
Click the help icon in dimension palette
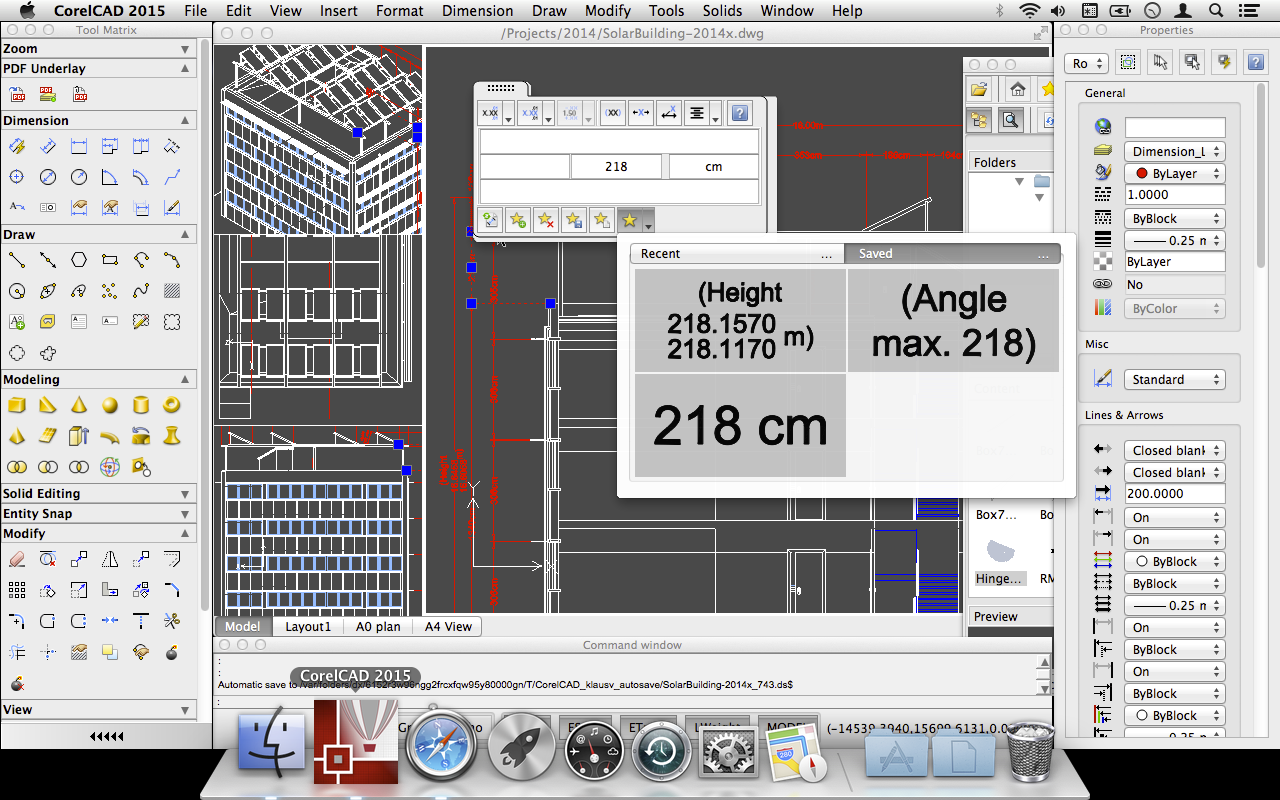tap(739, 113)
